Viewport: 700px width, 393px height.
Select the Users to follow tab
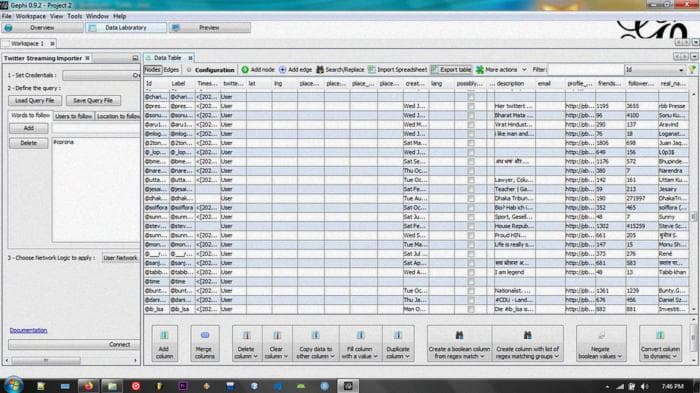74,116
